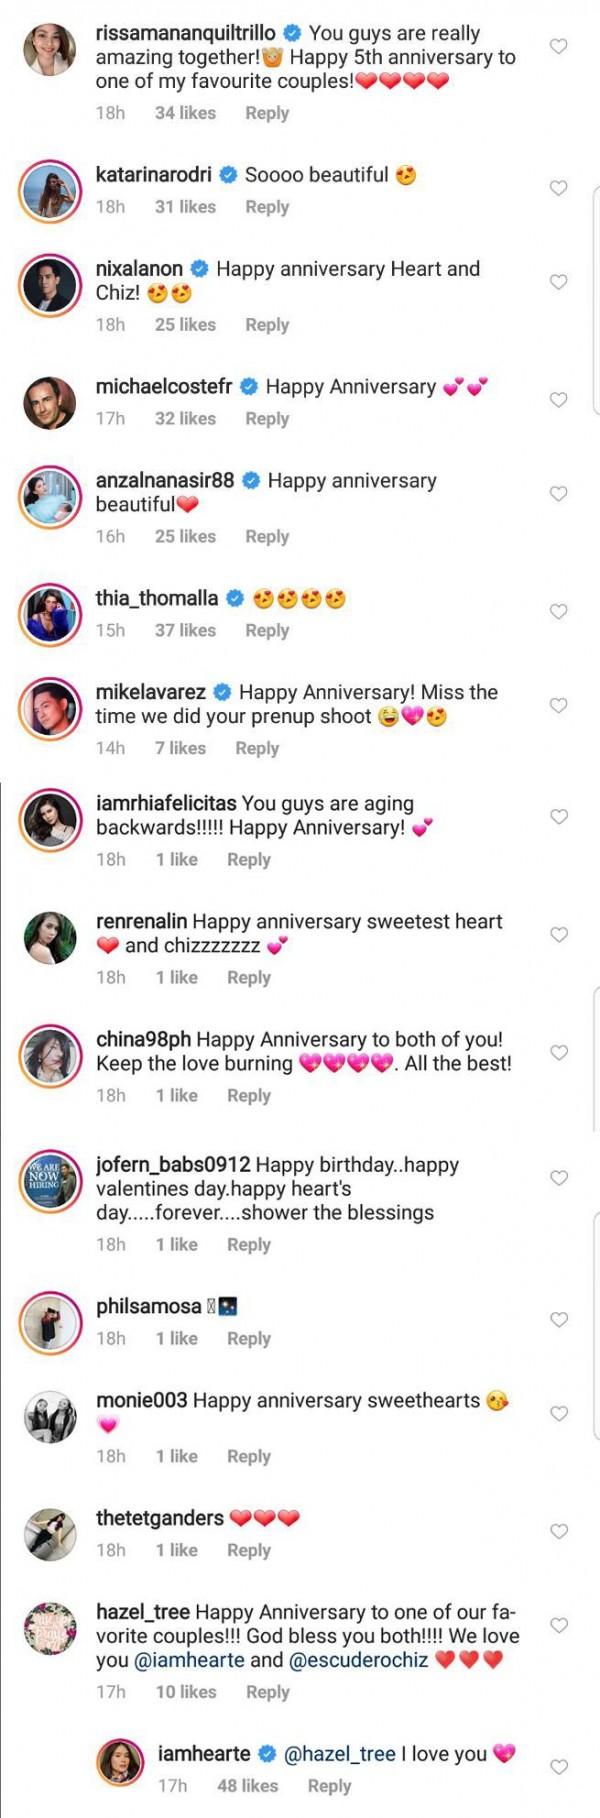Like rissamananquiltrillo's comment with the heart
The width and height of the screenshot is (600, 1818).
[x=559, y=46]
